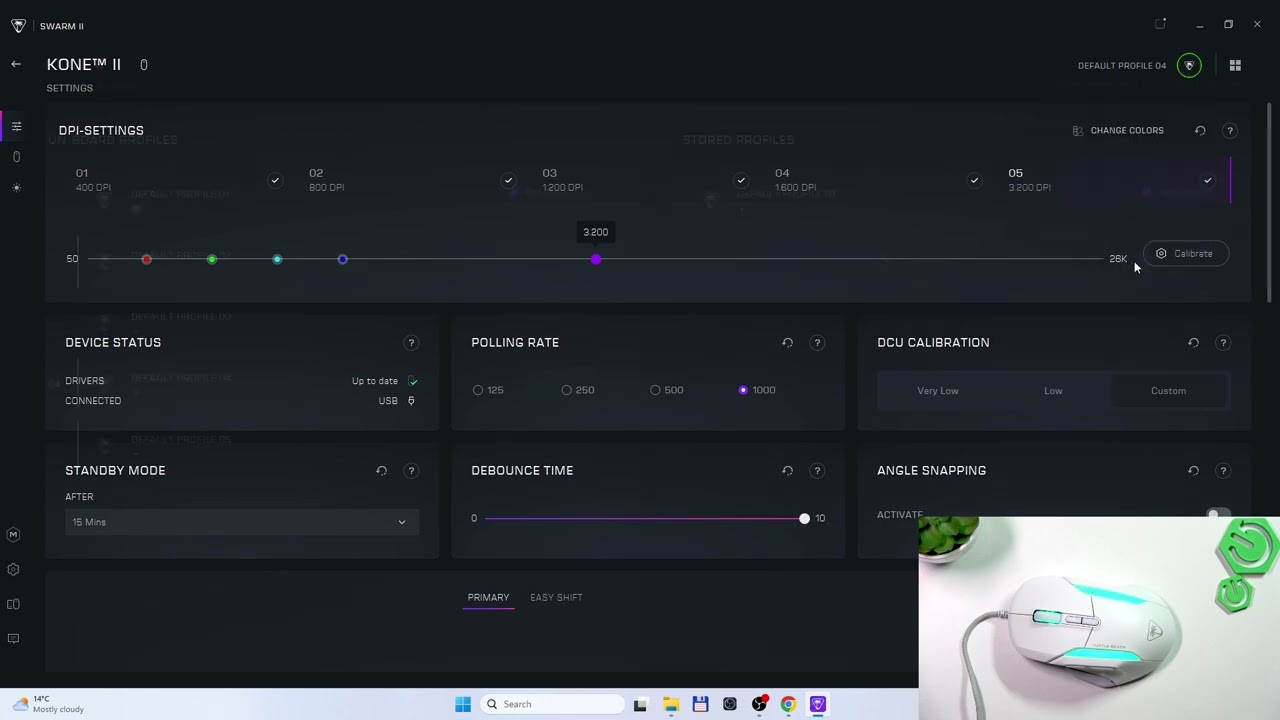Reset the DCU Calibration setting
The image size is (1280, 720).
[1193, 343]
